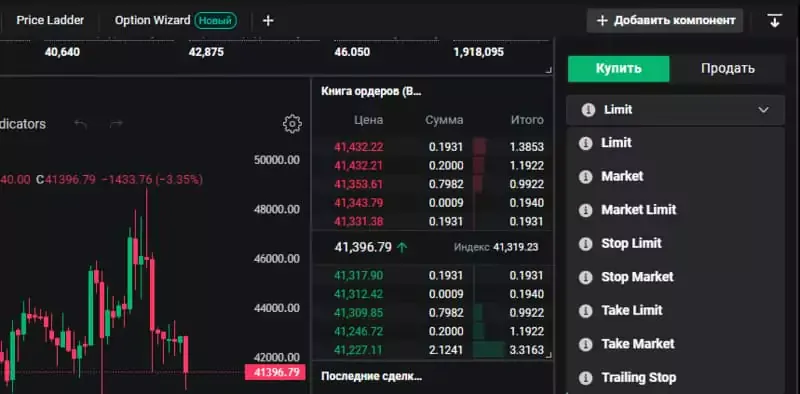Screen dimensions: 800x394
Task: Switch to the Option Wizard tab
Action: (152, 20)
